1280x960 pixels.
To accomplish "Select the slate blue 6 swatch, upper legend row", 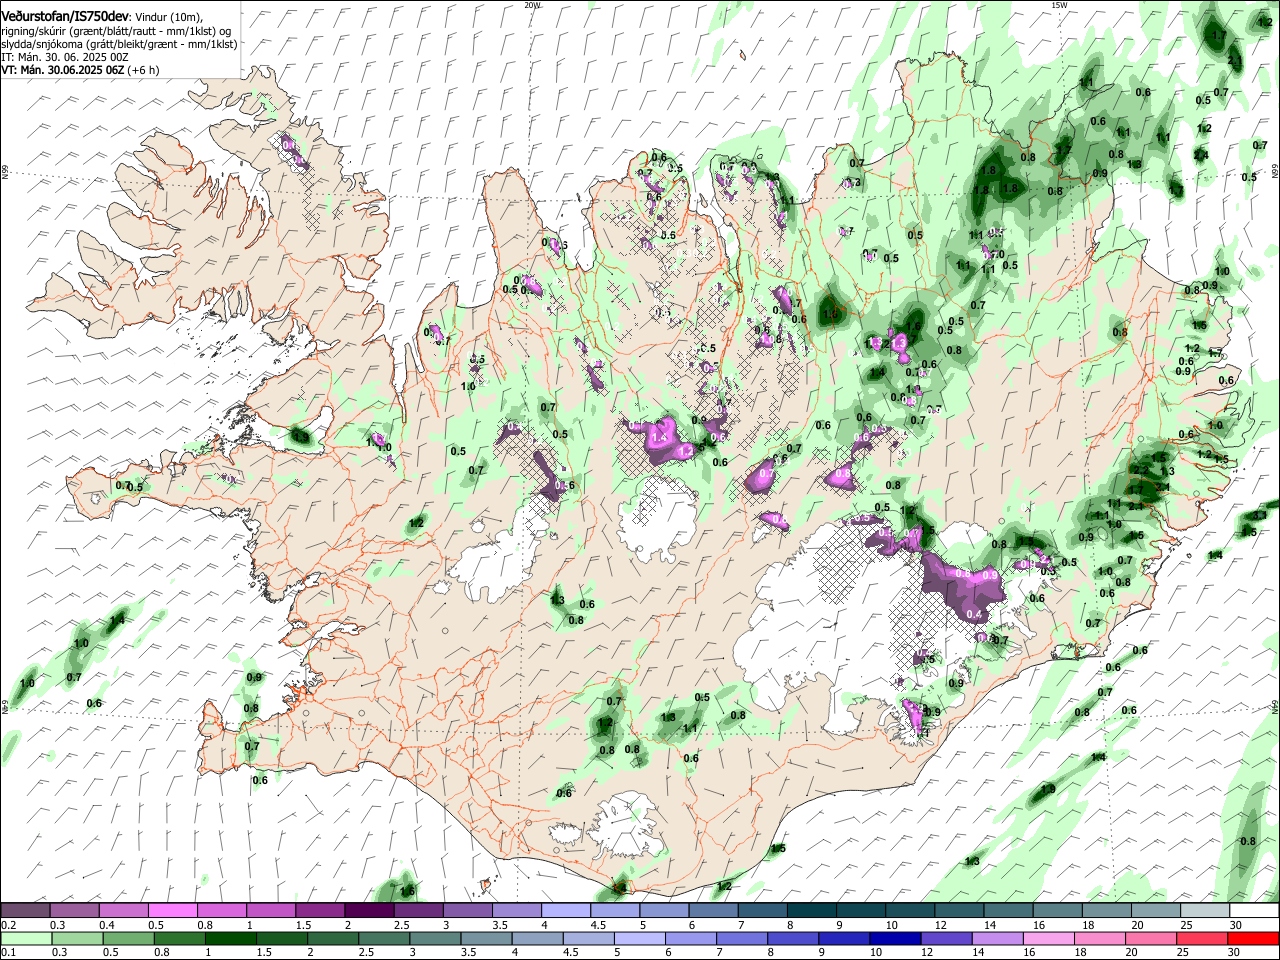I will click(x=714, y=911).
